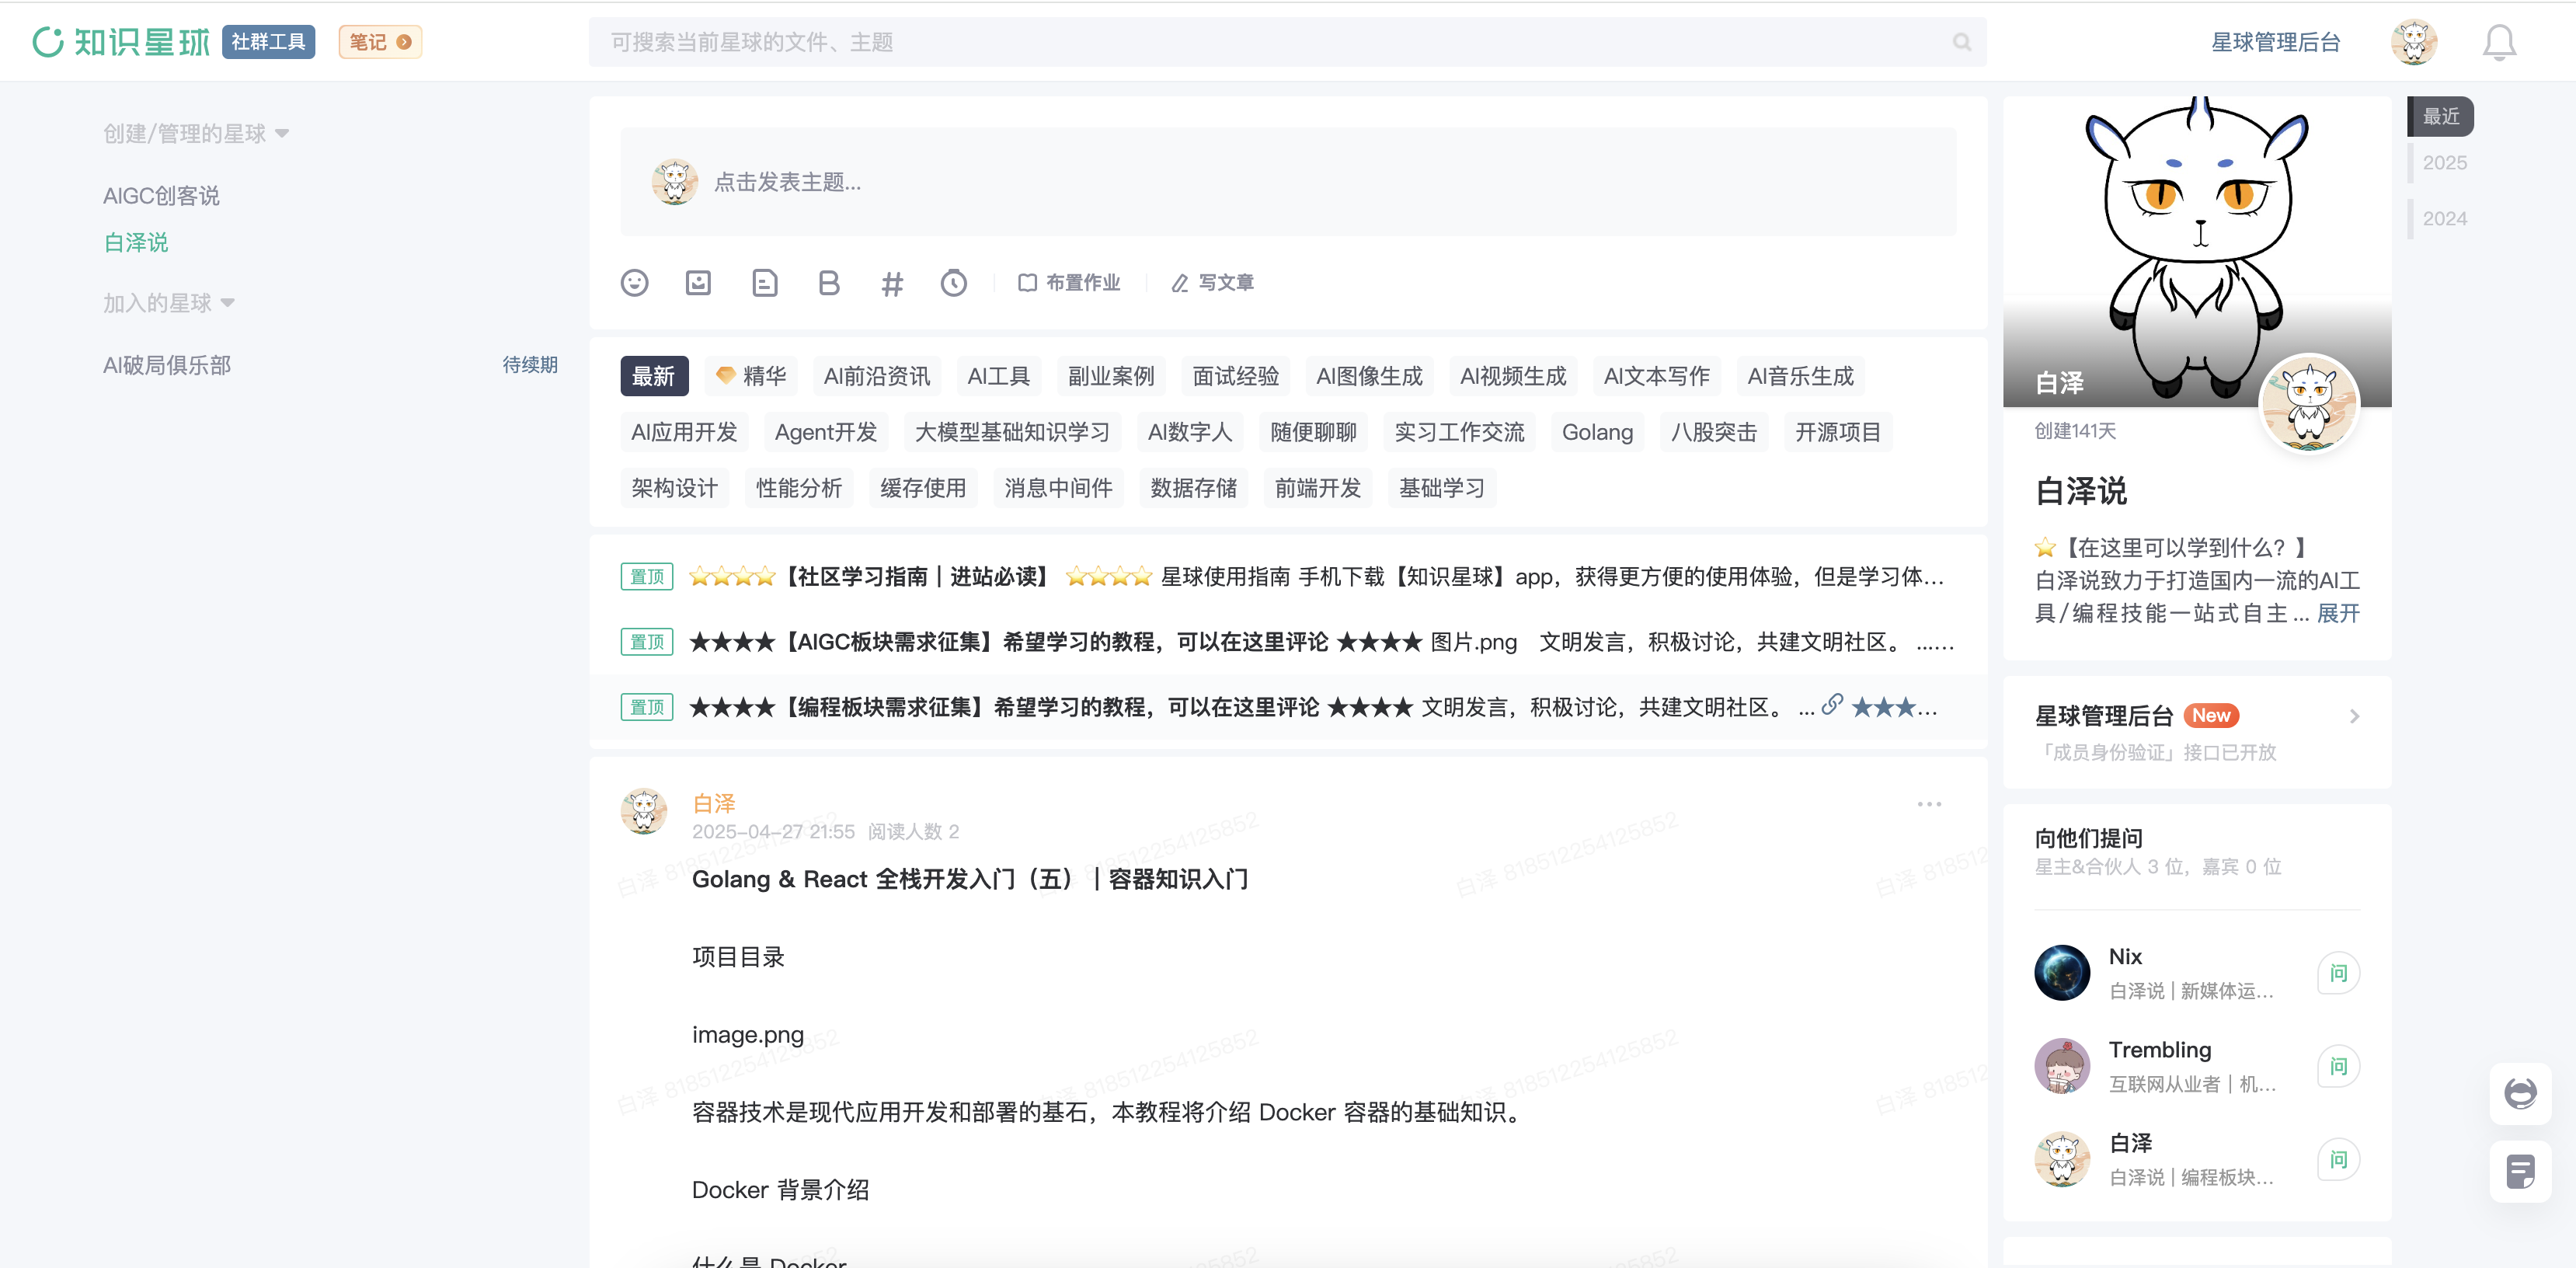
Task: Click the file attachment icon in toolbar
Action: click(x=764, y=283)
